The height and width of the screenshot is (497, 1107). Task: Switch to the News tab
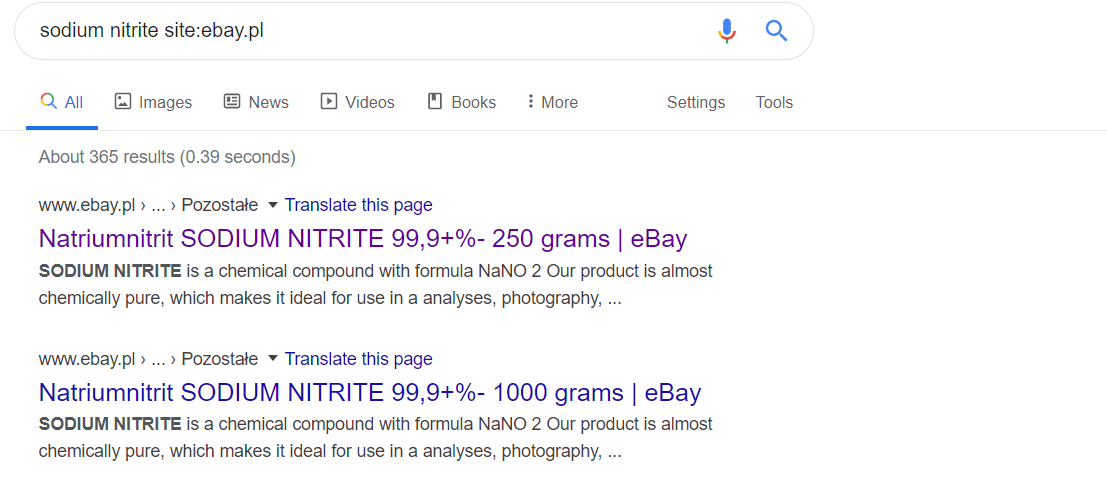(256, 102)
